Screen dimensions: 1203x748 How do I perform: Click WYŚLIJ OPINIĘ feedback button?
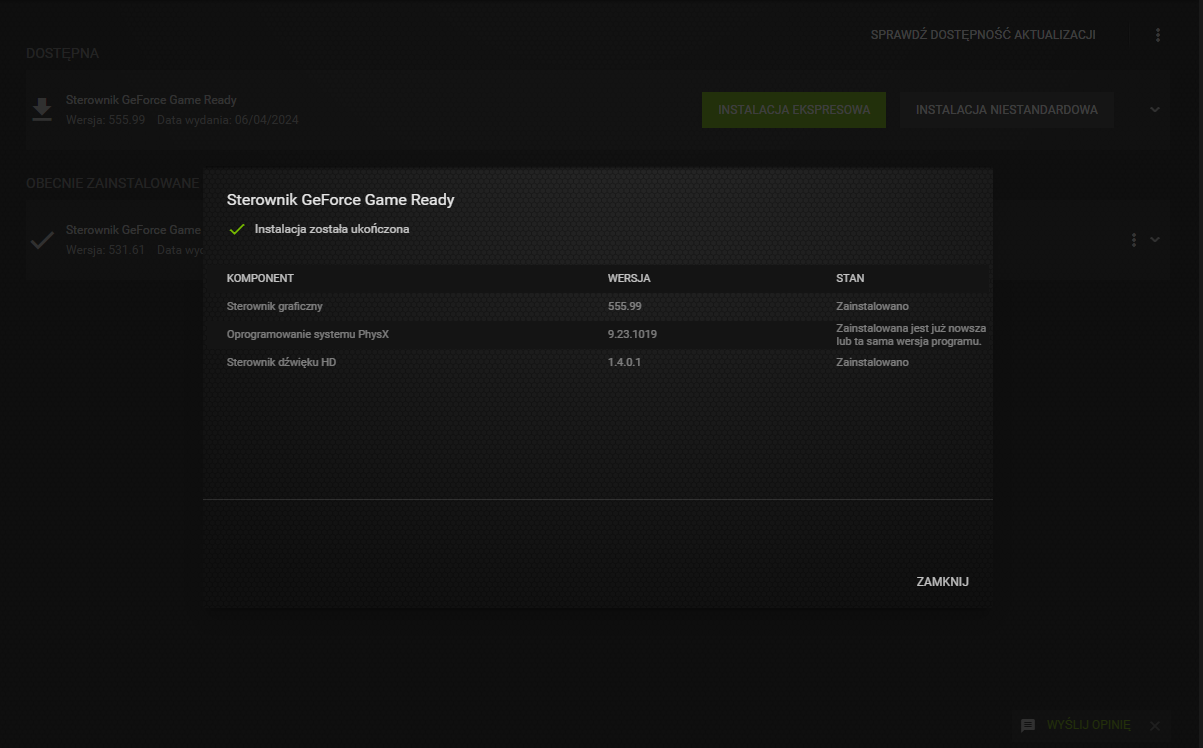pos(1088,725)
